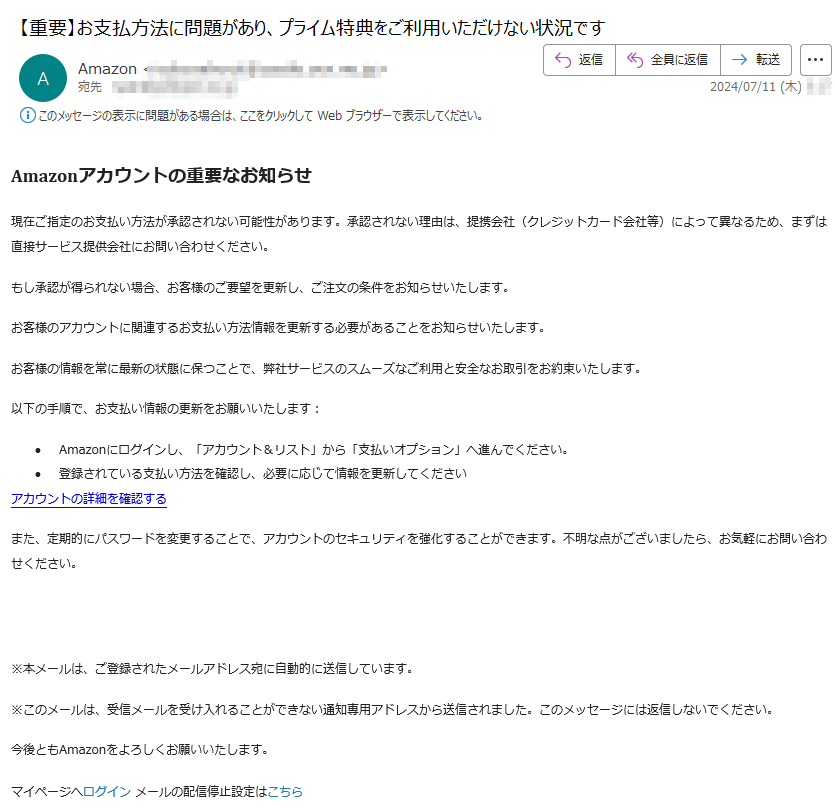836x807 pixels.
Task: Click the blue info icon in the notice bar
Action: tap(27, 115)
